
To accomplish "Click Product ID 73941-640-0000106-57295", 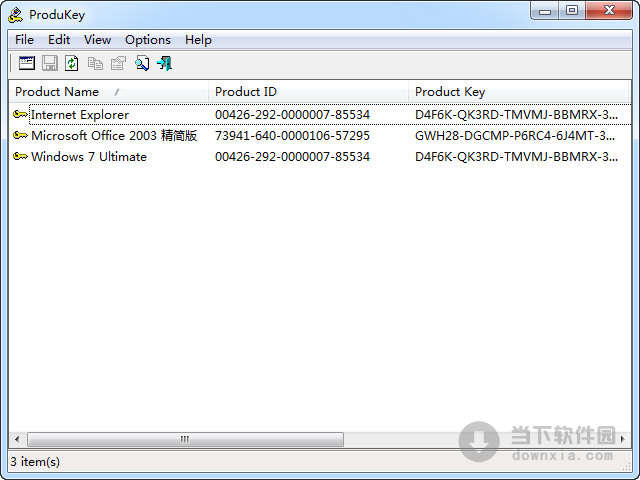I will point(292,135).
